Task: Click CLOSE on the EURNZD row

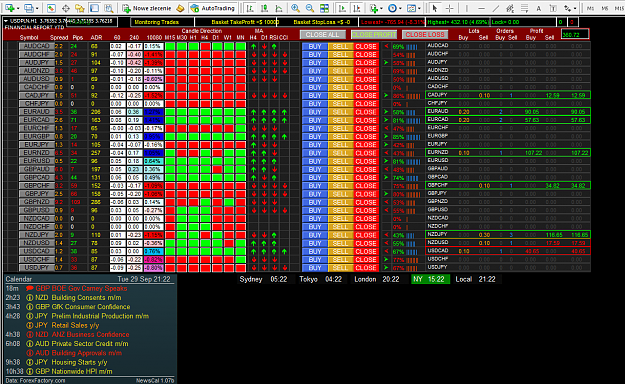Action: tap(366, 153)
